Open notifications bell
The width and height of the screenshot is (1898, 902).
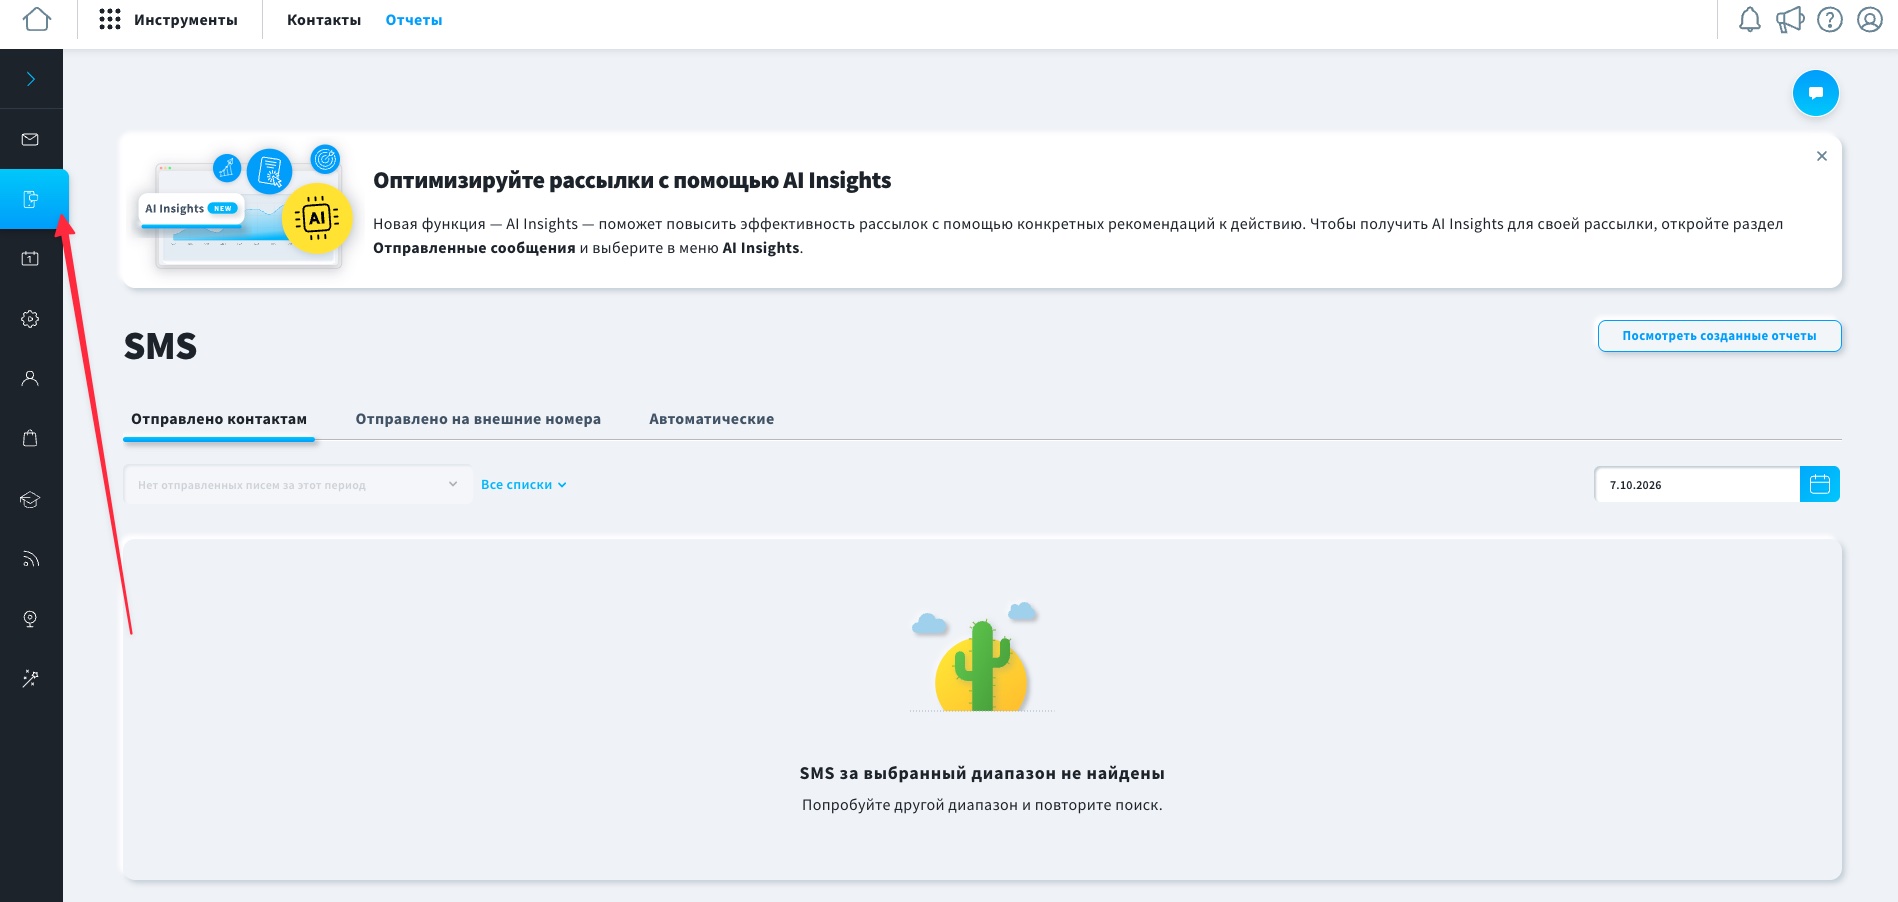point(1749,20)
